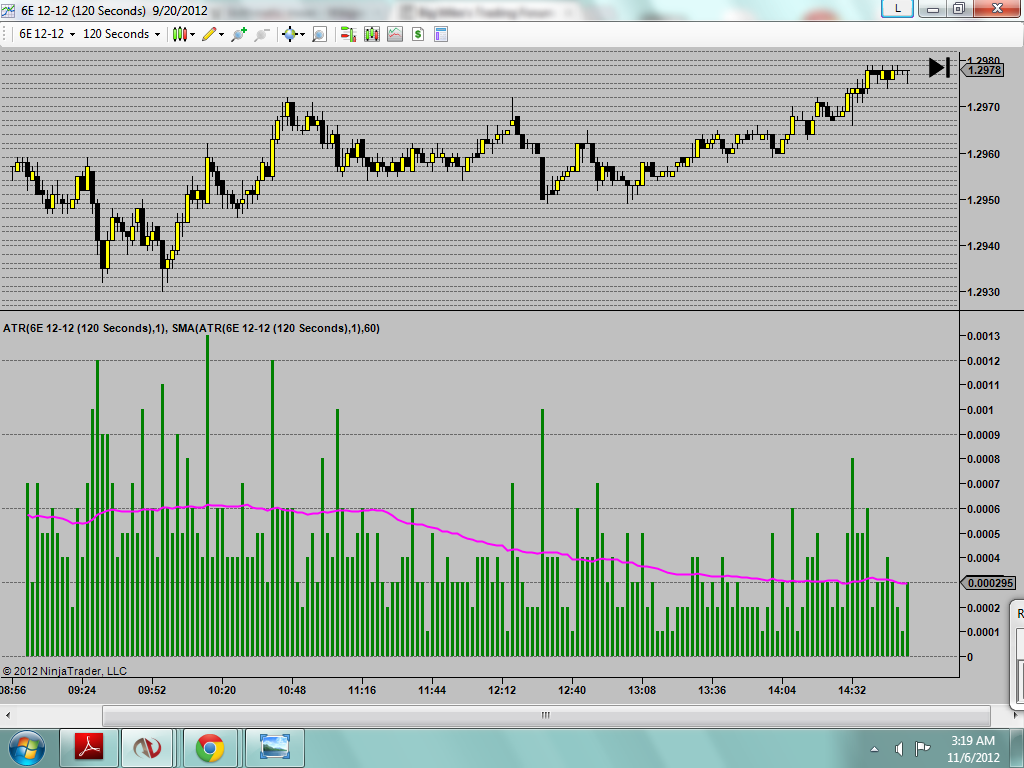Select the crosshair cursor icon
The image size is (1024, 768).
pyautogui.click(x=289, y=34)
